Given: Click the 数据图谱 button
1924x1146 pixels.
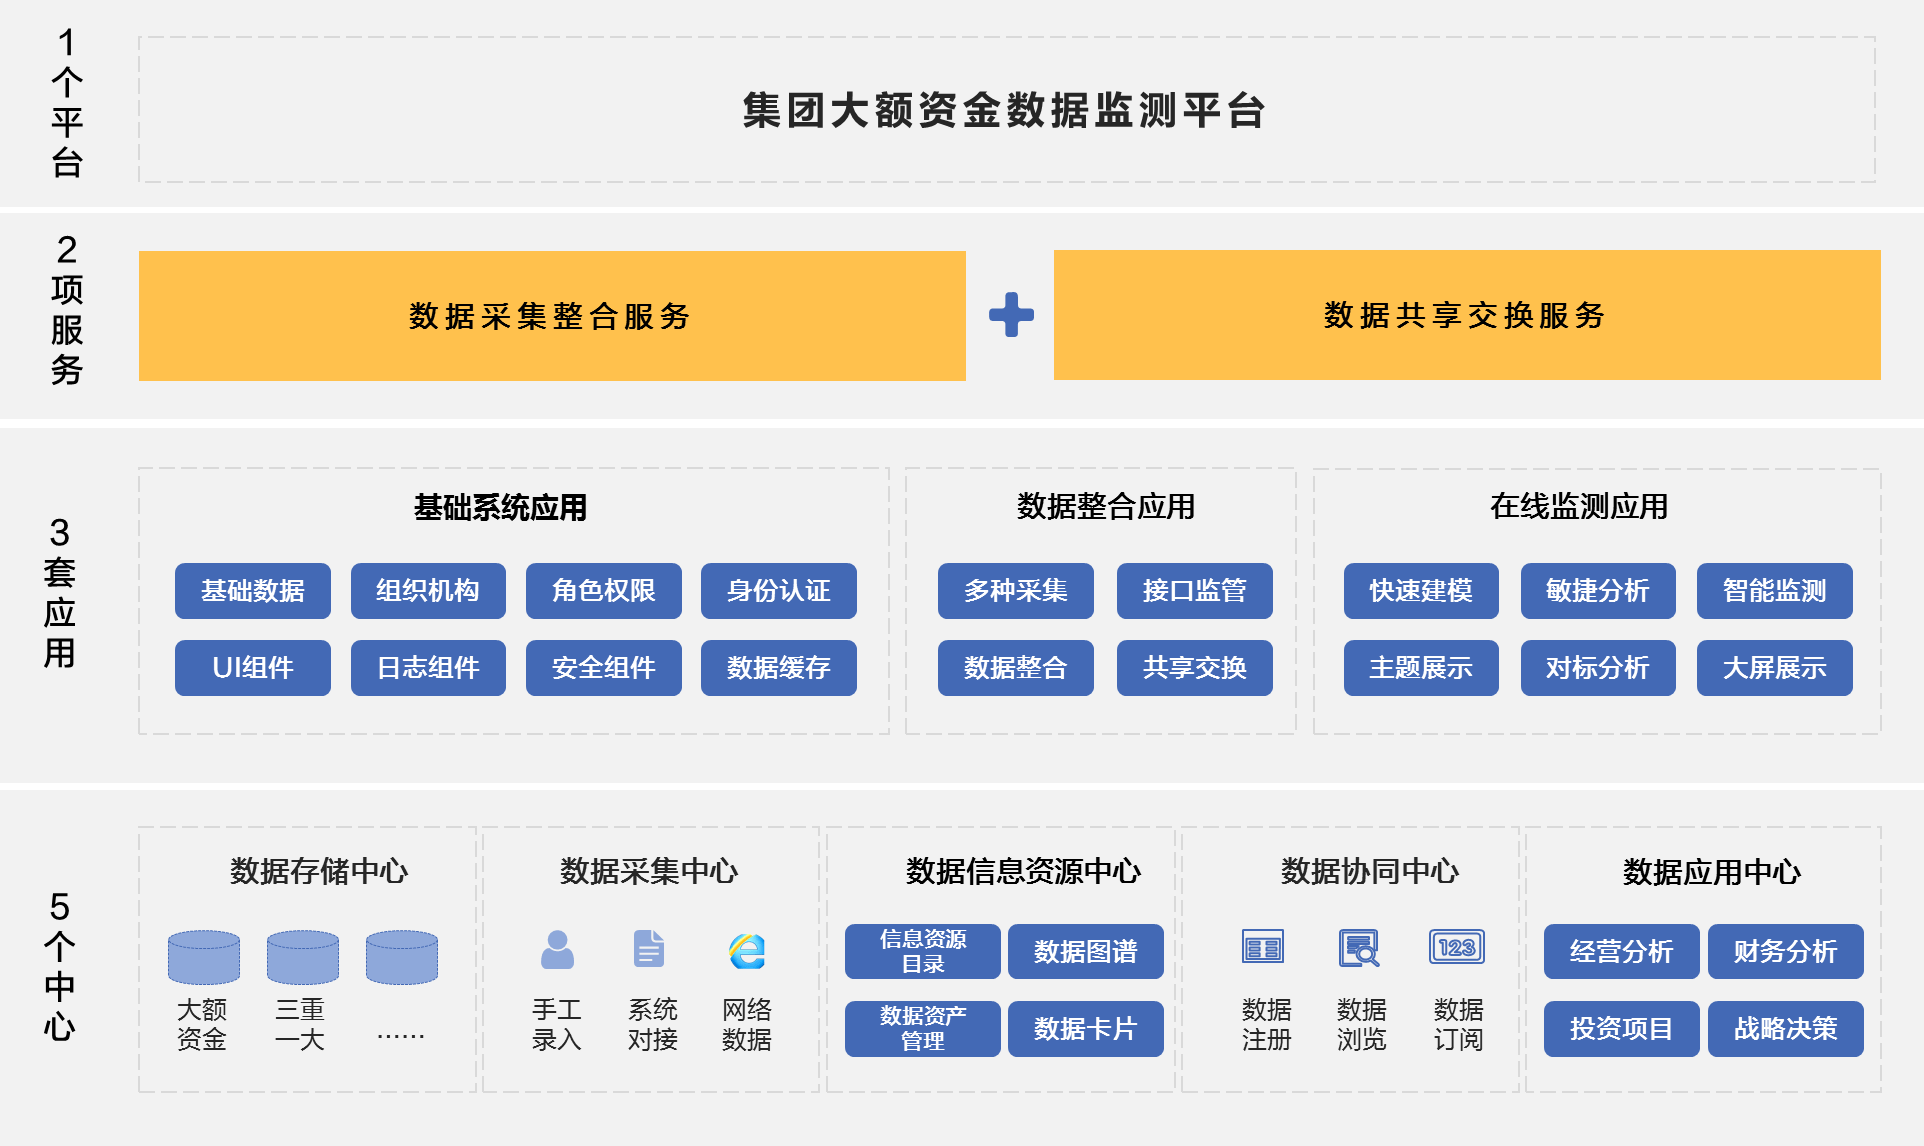Looking at the screenshot, I should (1085, 951).
